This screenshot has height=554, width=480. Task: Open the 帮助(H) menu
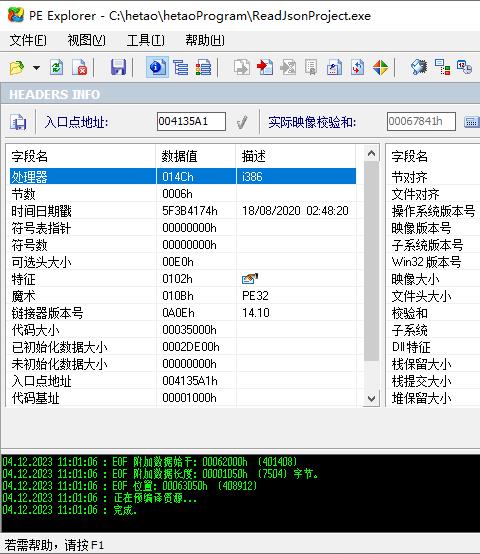coord(205,40)
